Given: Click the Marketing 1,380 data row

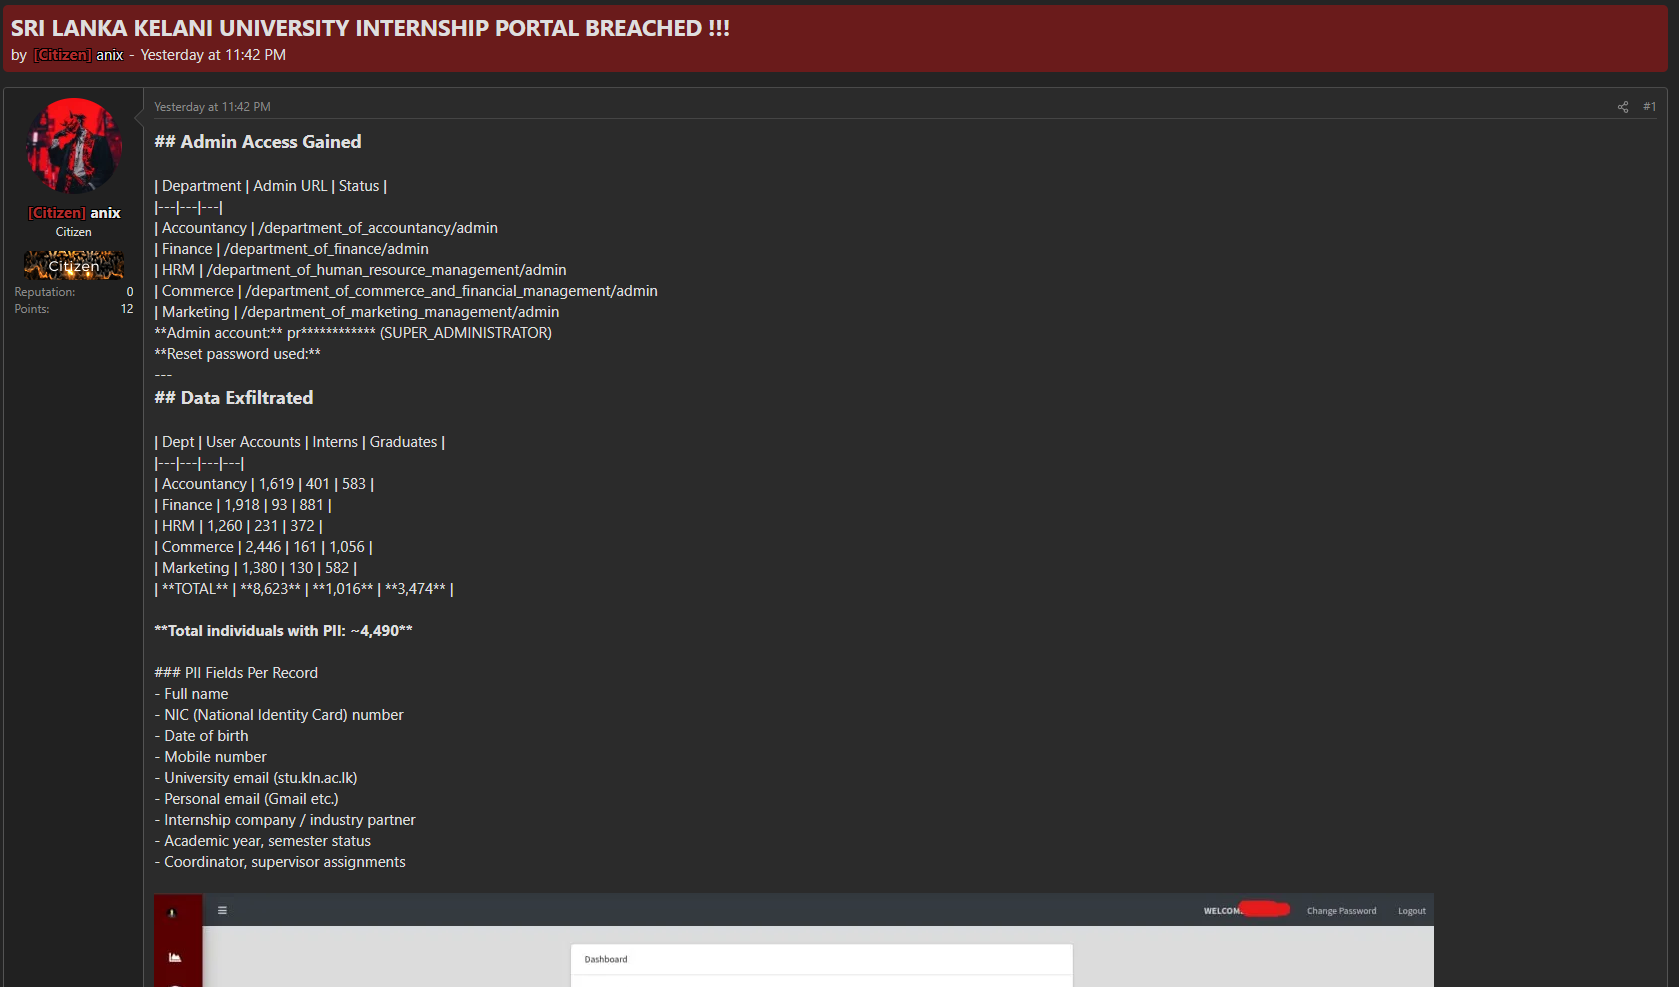Looking at the screenshot, I should (x=256, y=568).
